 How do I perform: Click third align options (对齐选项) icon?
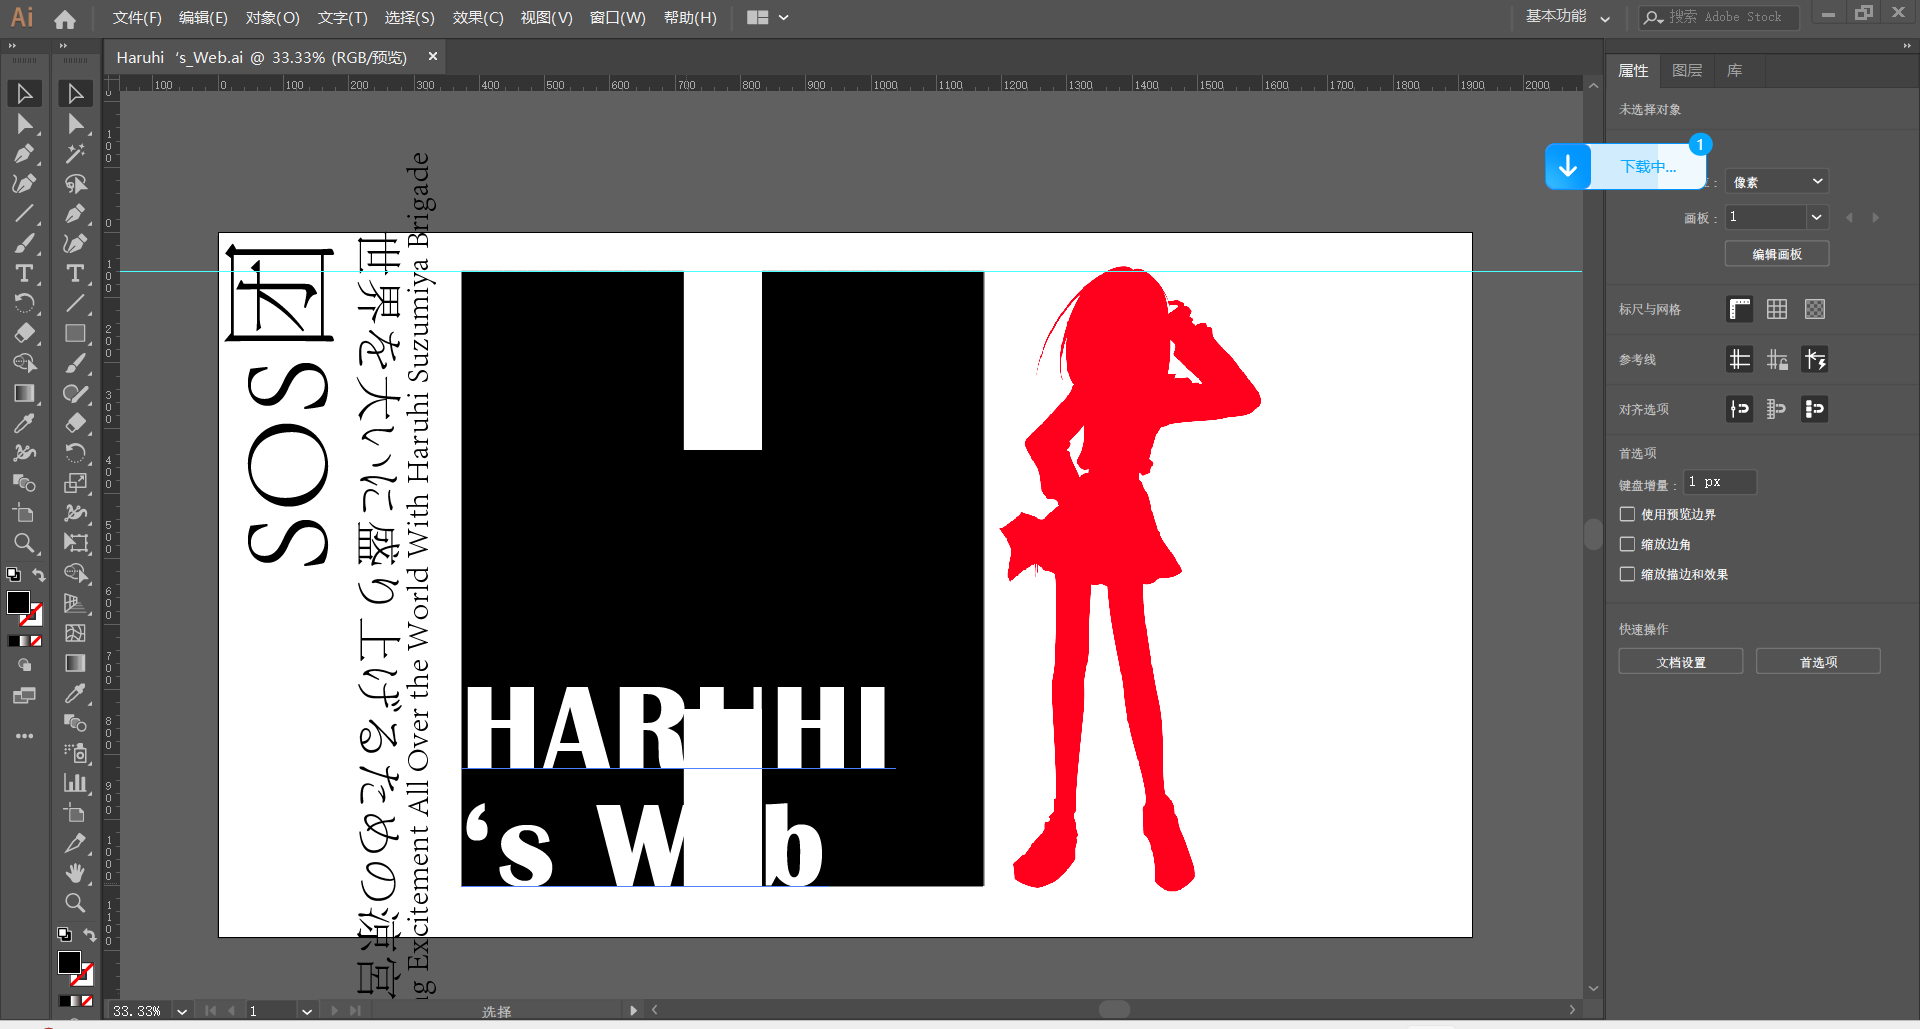pos(1815,409)
